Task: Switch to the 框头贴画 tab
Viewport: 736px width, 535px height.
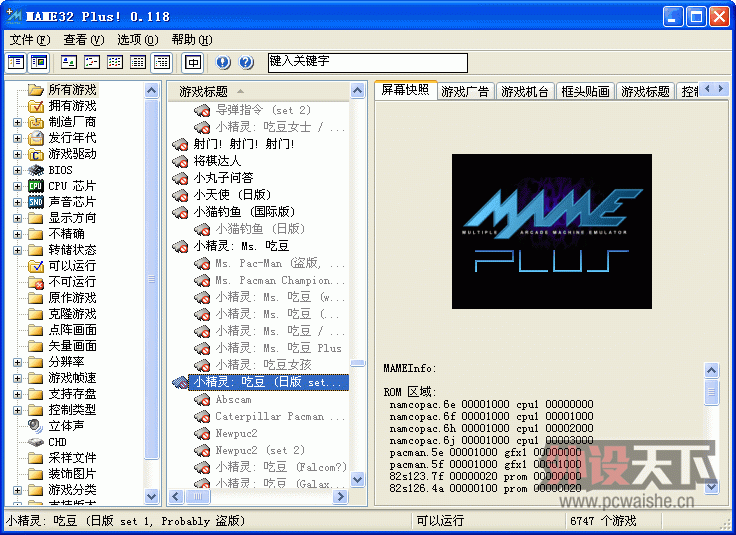Action: (585, 92)
